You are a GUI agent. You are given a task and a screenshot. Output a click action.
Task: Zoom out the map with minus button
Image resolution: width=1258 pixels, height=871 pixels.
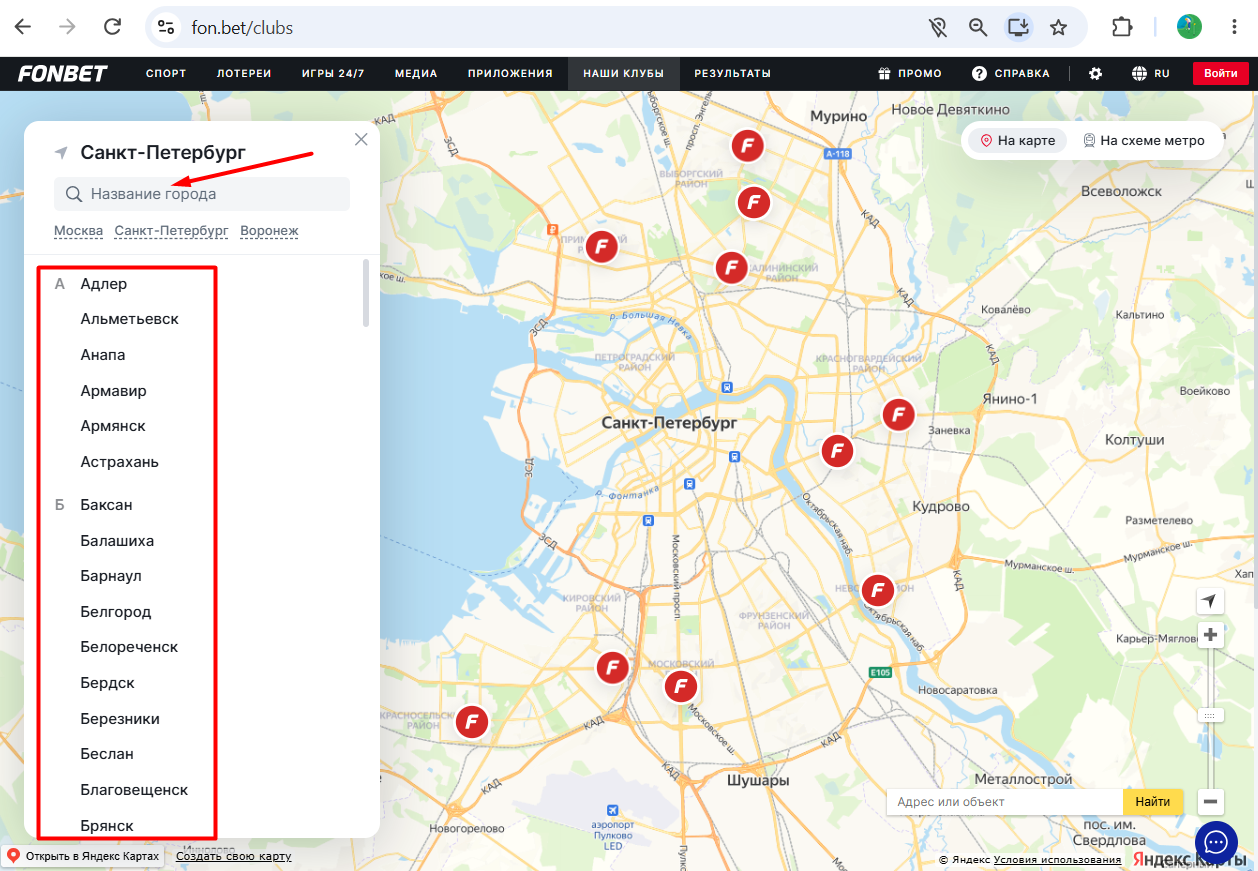(x=1210, y=801)
